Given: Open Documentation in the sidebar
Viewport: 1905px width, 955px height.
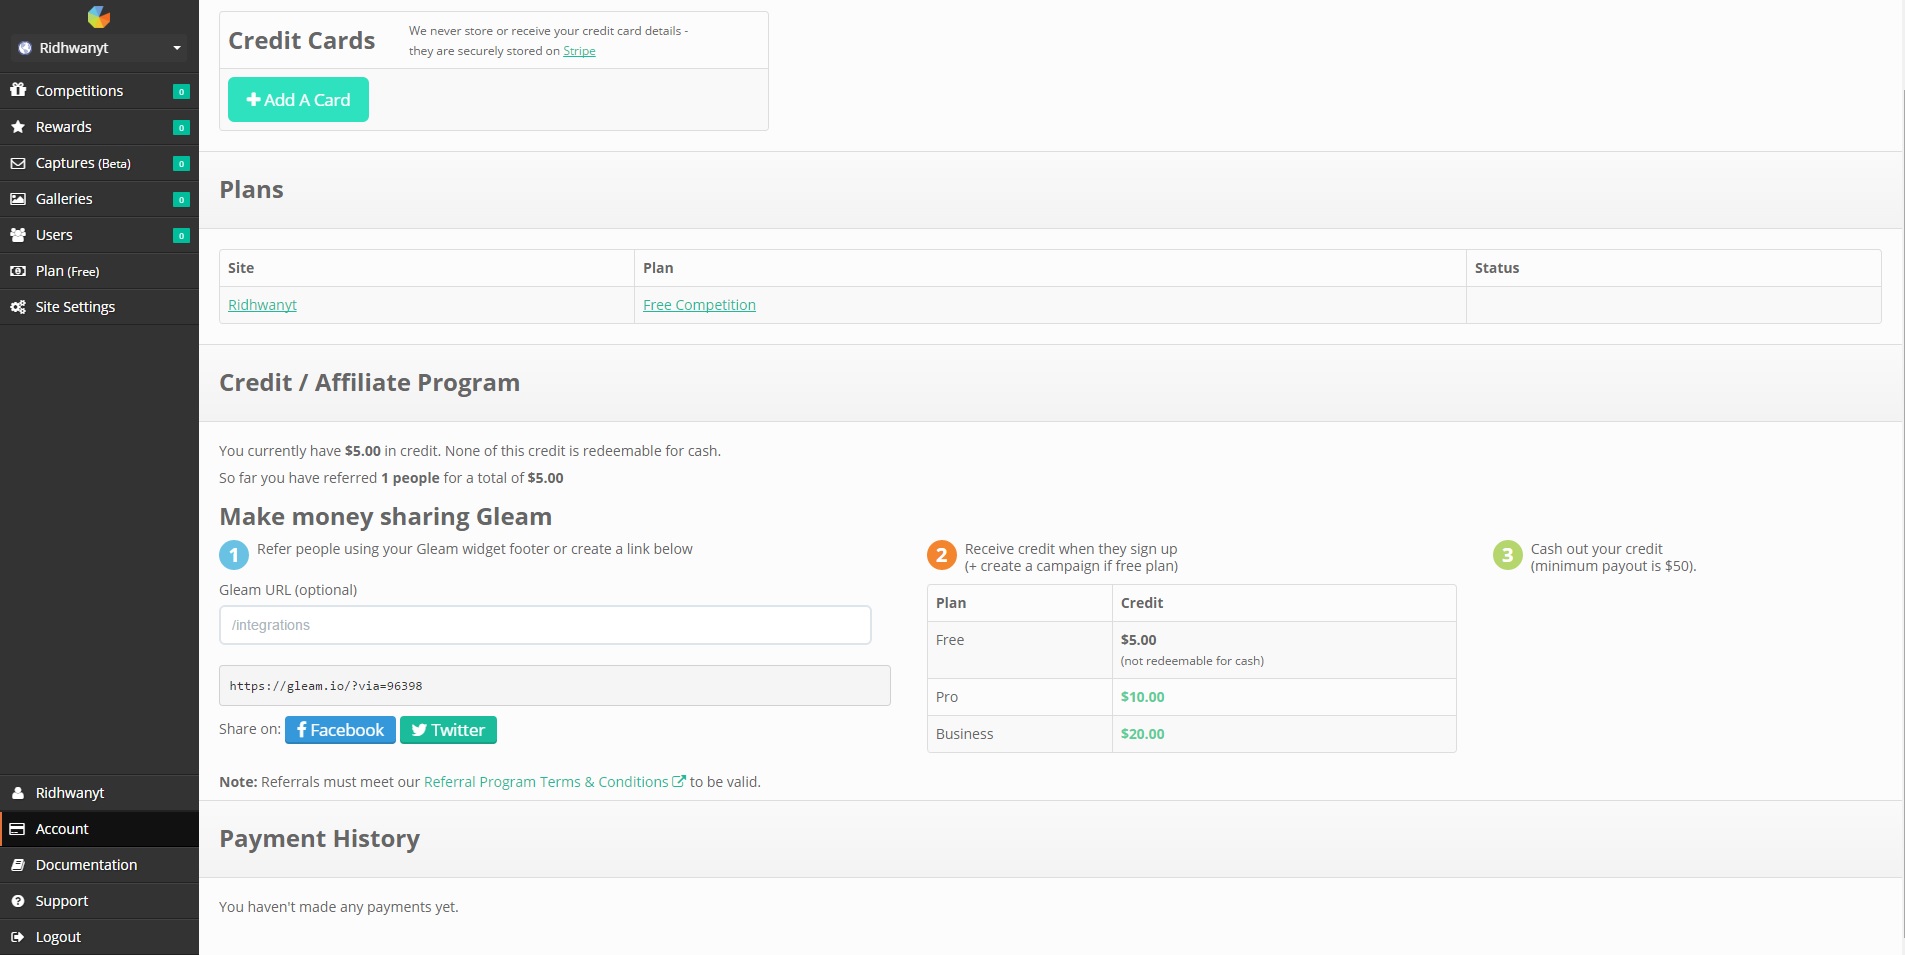Looking at the screenshot, I should tap(99, 865).
